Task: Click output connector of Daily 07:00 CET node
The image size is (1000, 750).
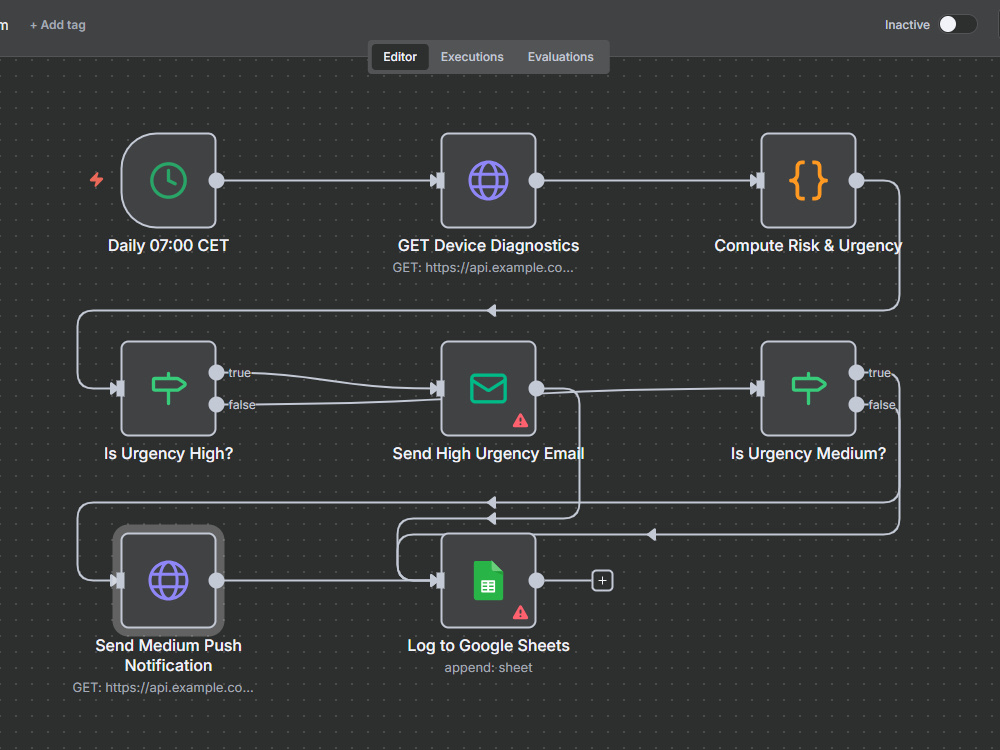Action: click(217, 180)
